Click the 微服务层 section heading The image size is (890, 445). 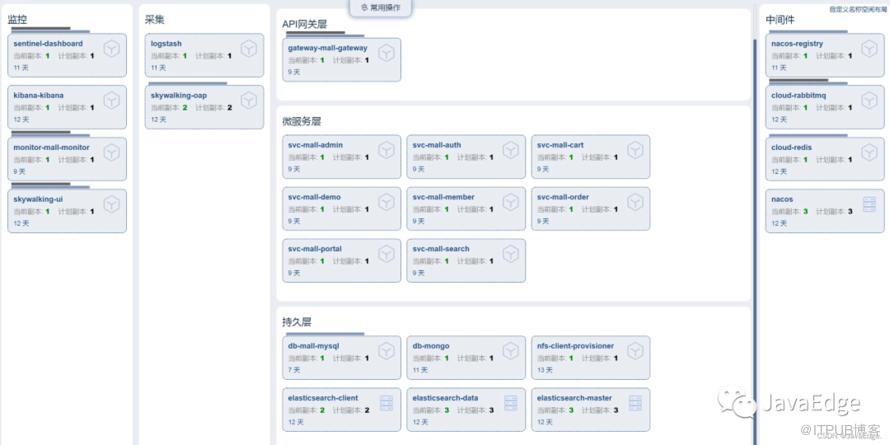click(x=301, y=121)
